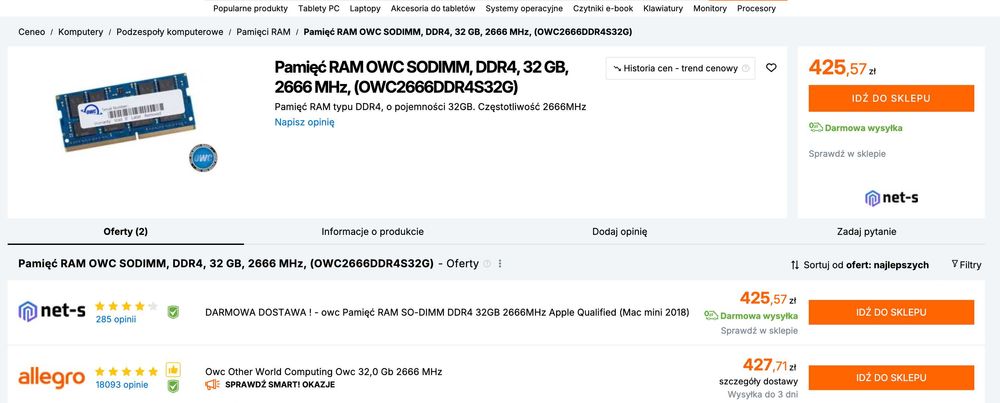Screen dimensions: 1000x403
Task: Open 'Tablety PC' category
Action: pos(319,8)
